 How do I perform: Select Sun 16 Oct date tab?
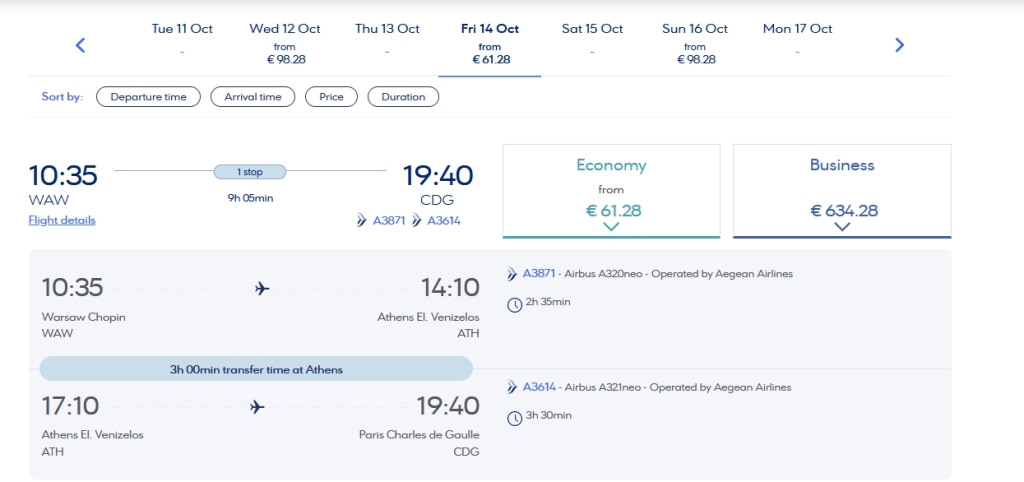695,44
